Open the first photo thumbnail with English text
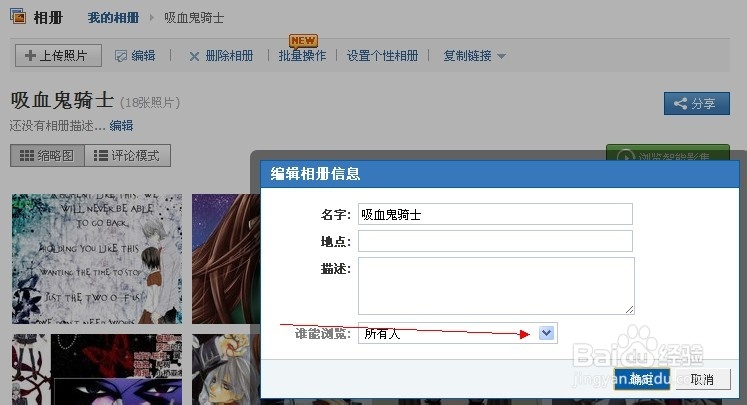Image resolution: width=747 pixels, height=405 pixels. (97, 259)
